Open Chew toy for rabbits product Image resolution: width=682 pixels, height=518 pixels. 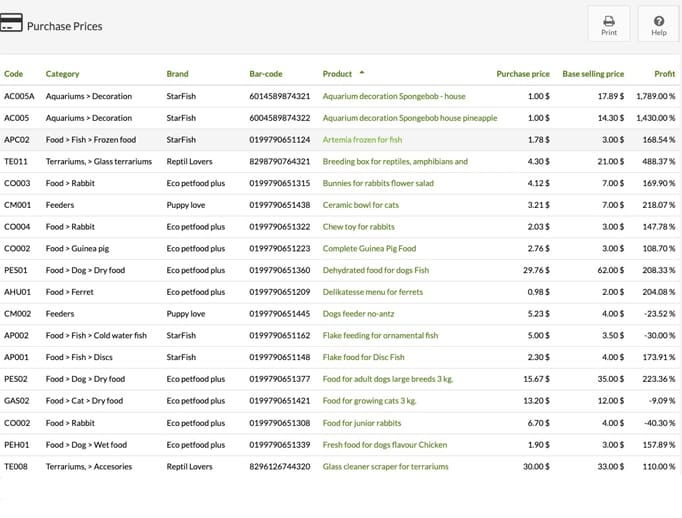[358, 227]
